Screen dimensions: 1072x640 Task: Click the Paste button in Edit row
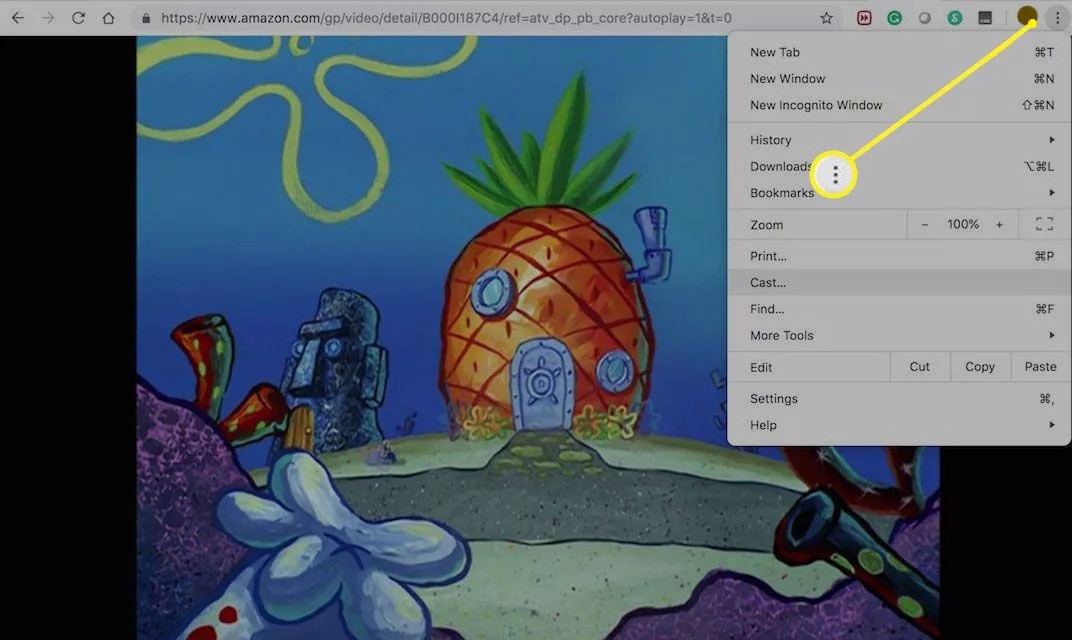[x=1040, y=366]
